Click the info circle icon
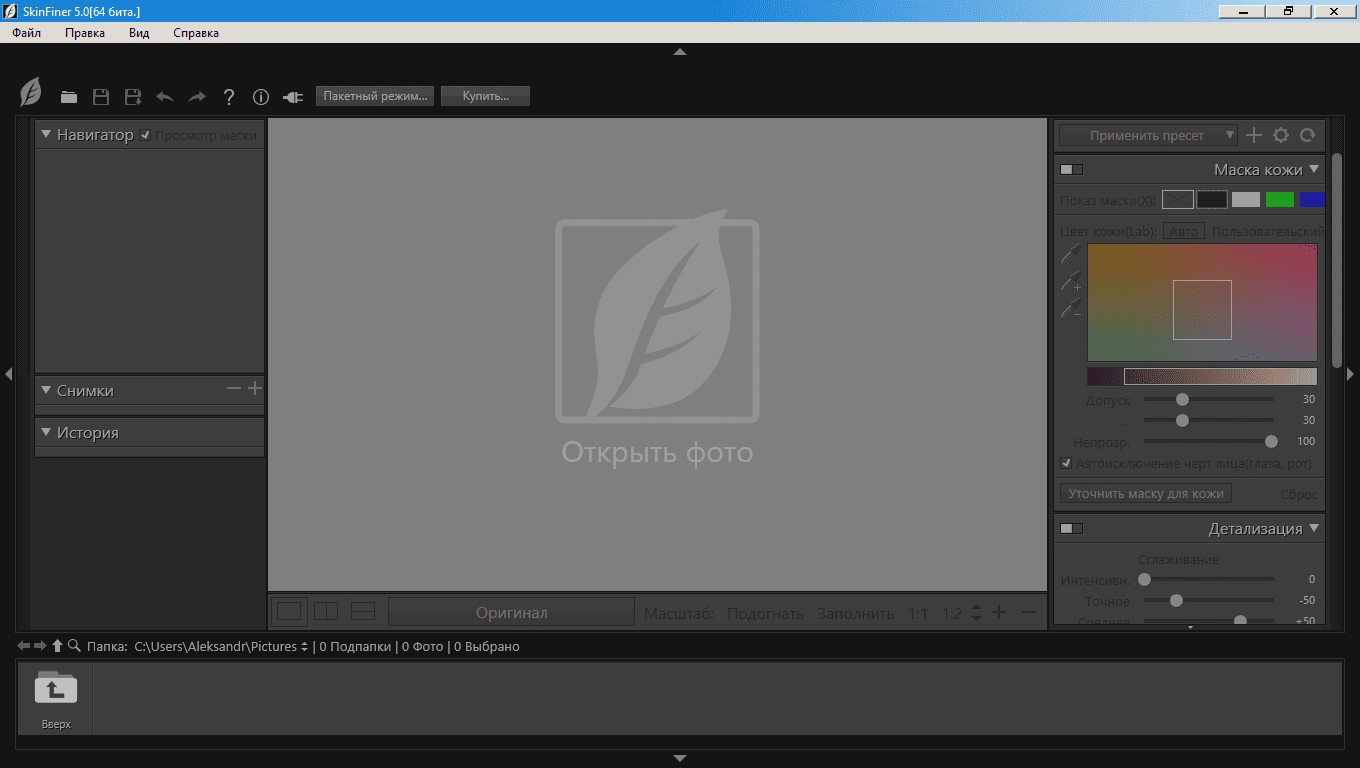1360x768 pixels. (261, 97)
